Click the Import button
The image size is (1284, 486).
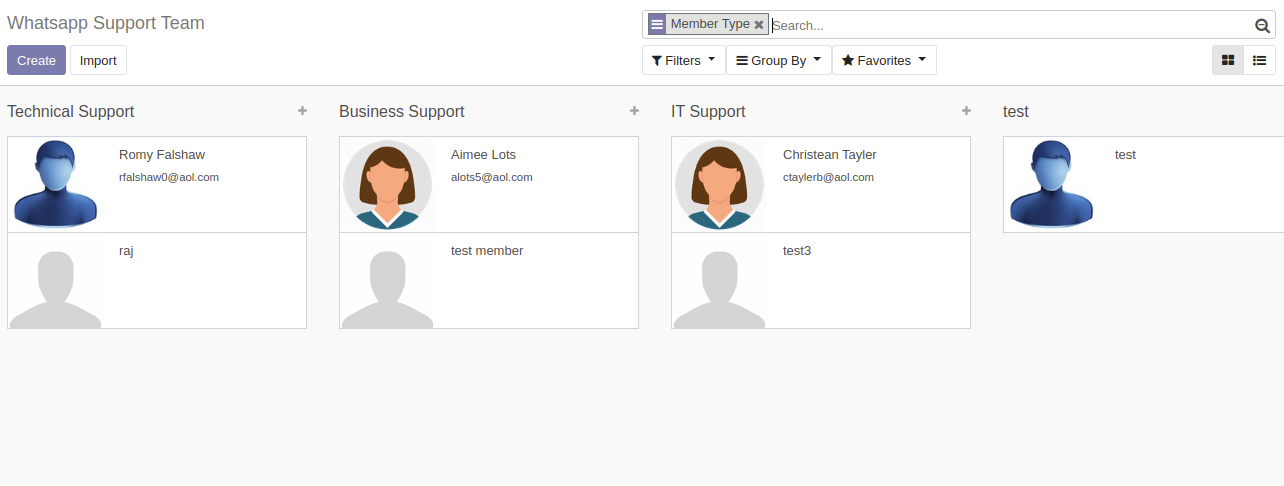coord(98,60)
